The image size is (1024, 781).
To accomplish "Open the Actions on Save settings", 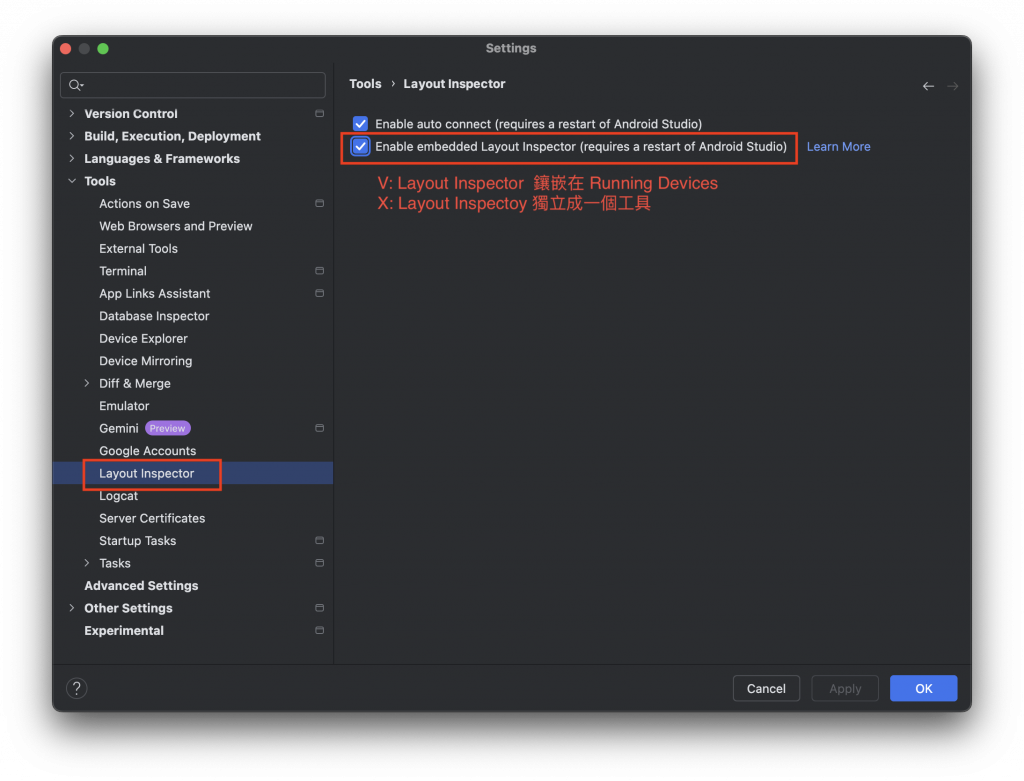I will click(x=144, y=204).
